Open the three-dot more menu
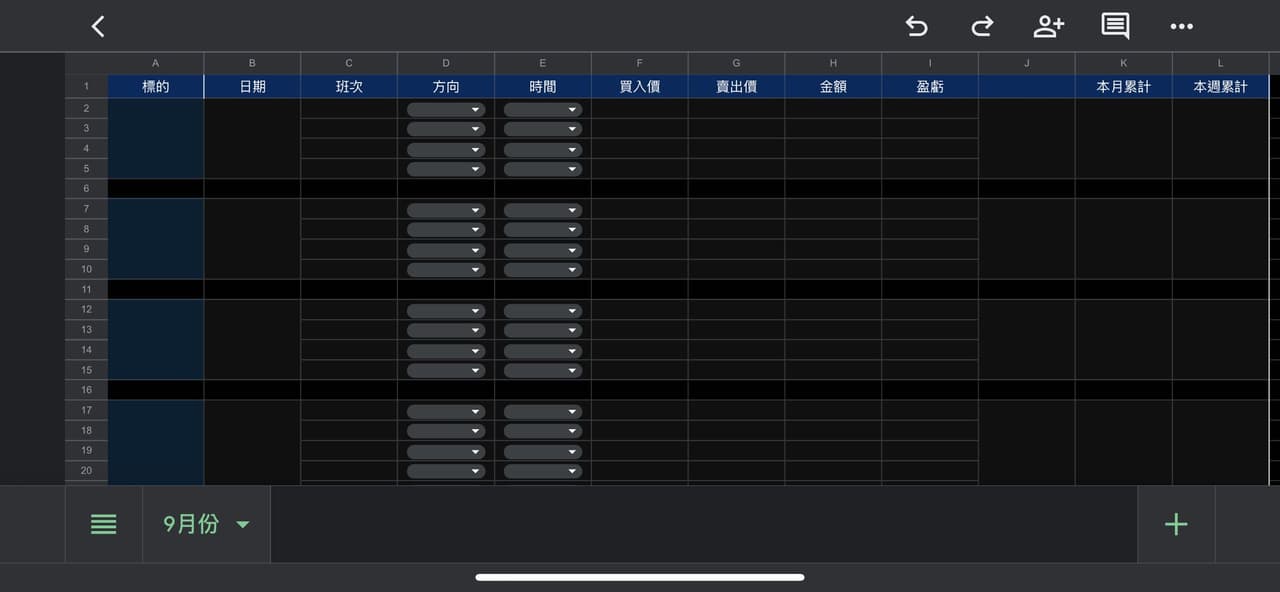Image resolution: width=1280 pixels, height=592 pixels. click(x=1181, y=27)
